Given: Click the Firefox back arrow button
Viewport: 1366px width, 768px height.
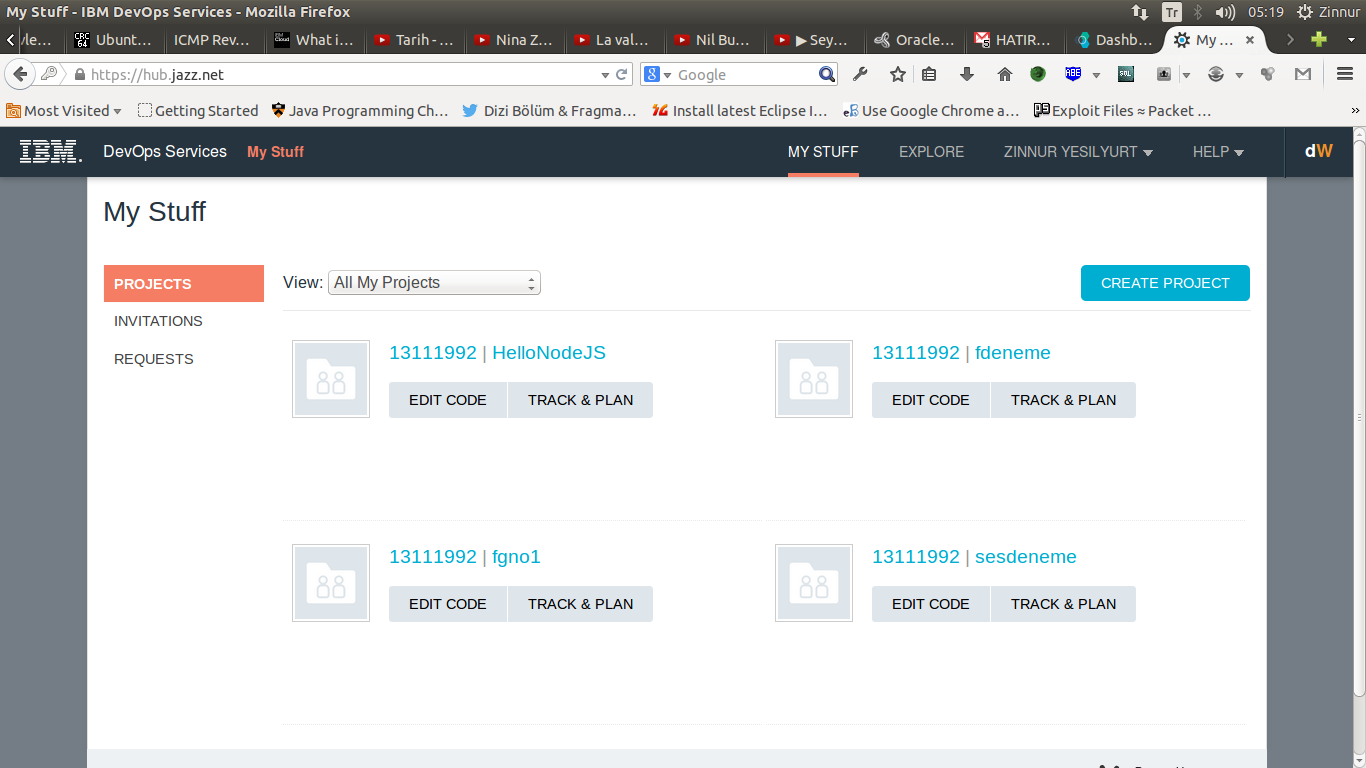Looking at the screenshot, I should 19,74.
